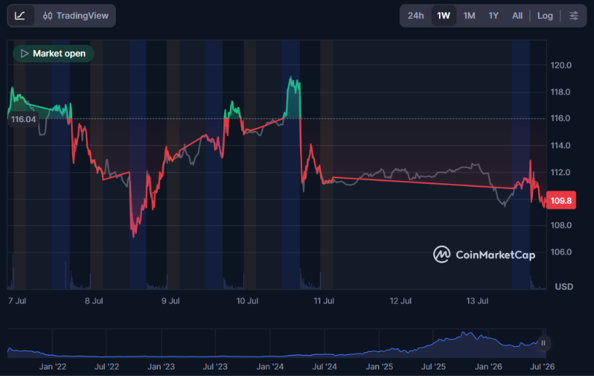Click the 9 Jul date label

pos(170,301)
